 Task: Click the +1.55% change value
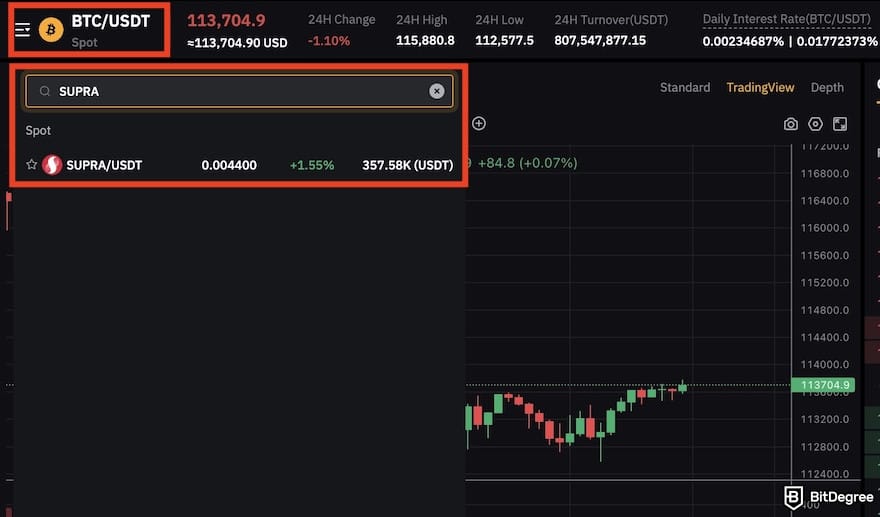(312, 165)
